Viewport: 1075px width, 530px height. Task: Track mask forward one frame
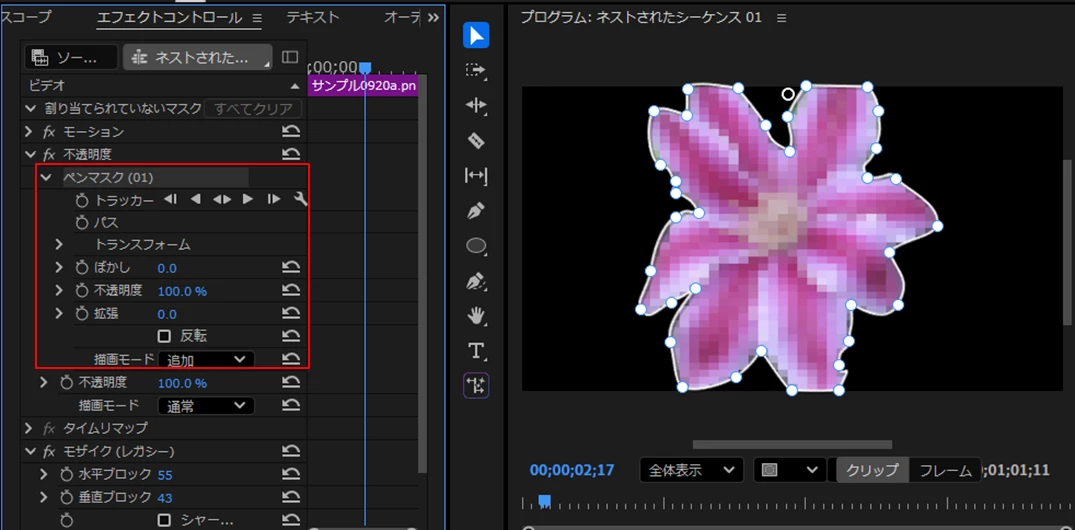click(274, 200)
